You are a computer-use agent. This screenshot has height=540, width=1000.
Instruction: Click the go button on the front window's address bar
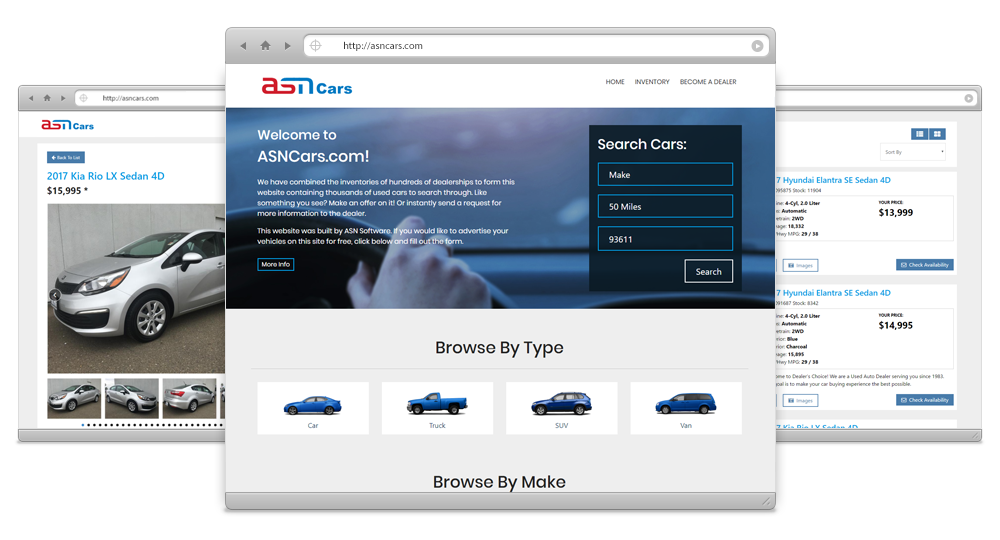click(x=757, y=46)
